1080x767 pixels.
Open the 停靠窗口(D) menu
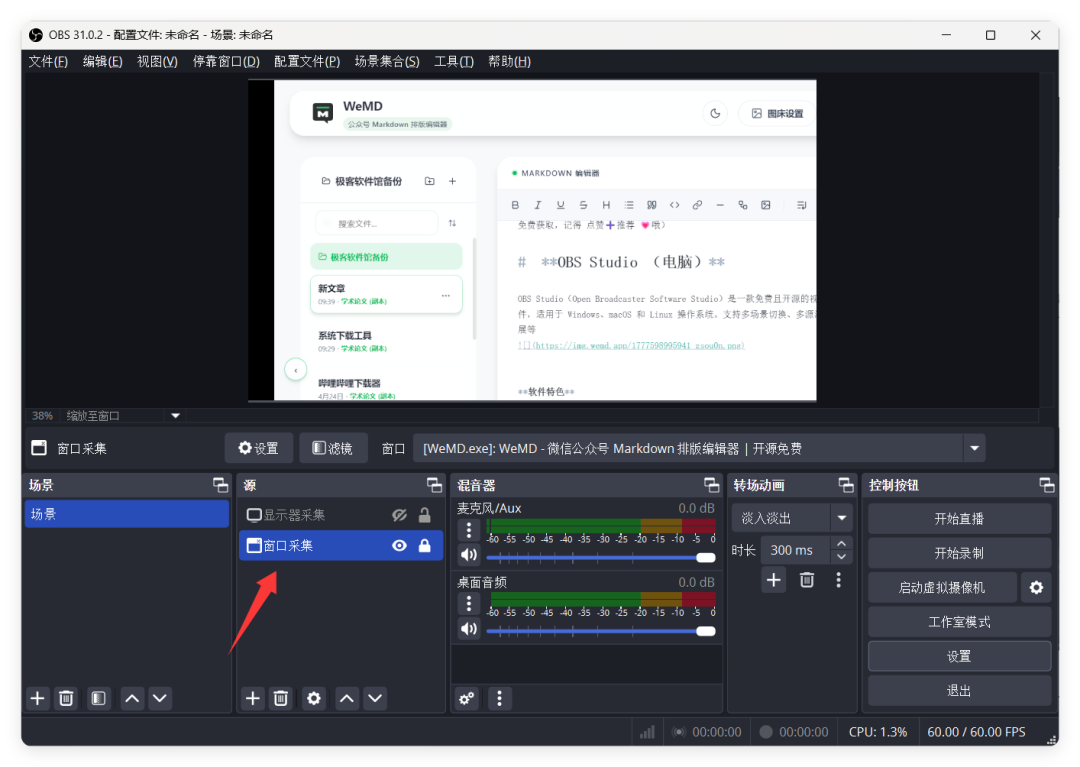click(x=226, y=61)
